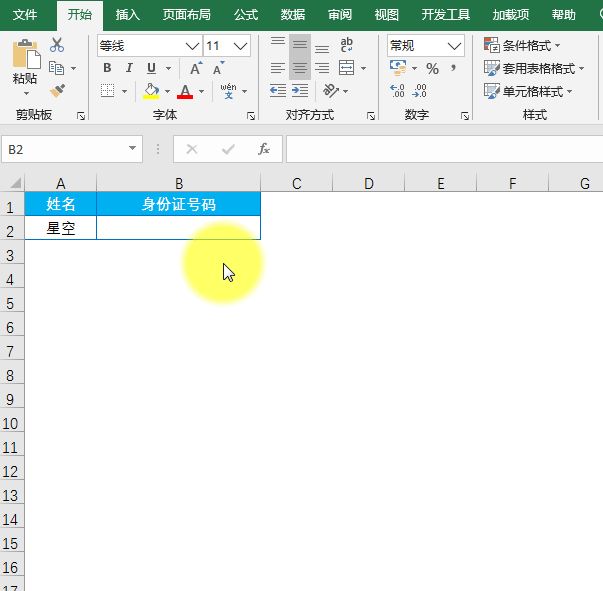Viewport: 603px width, 591px height.
Task: Switch to the 页面布局 tab
Action: tap(187, 15)
